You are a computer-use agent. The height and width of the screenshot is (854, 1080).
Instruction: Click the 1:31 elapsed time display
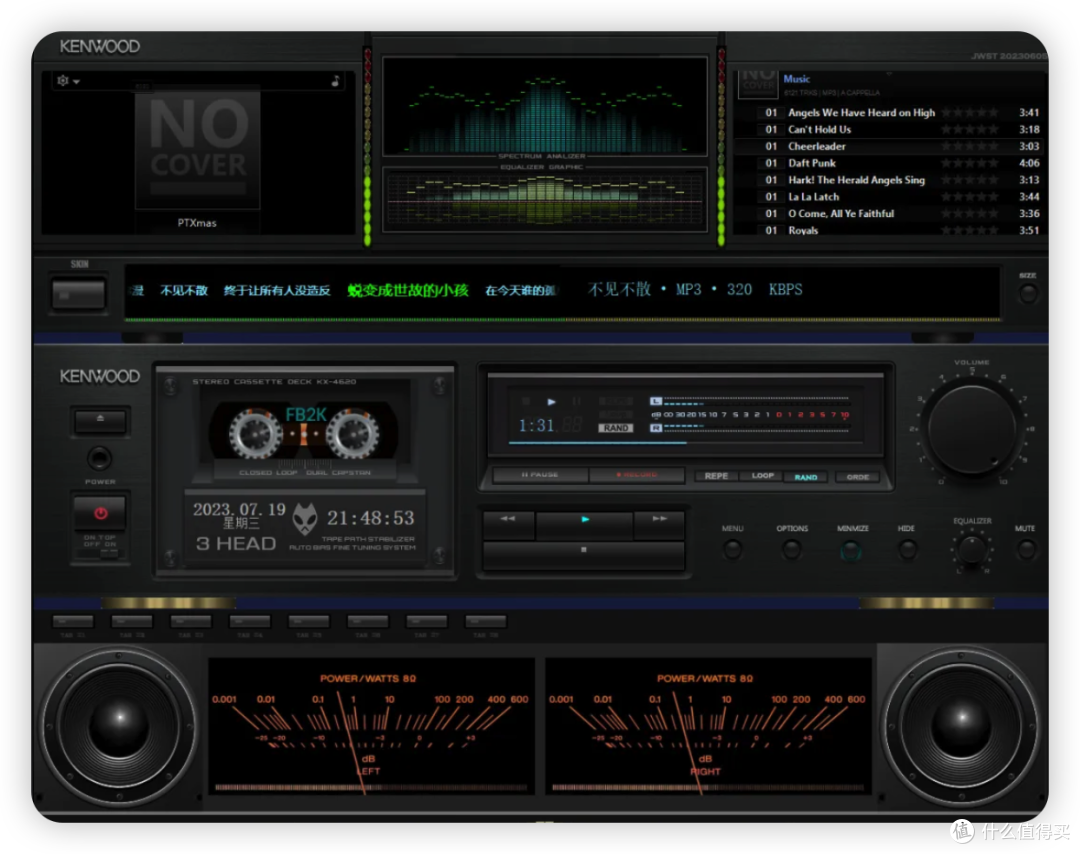(x=537, y=425)
